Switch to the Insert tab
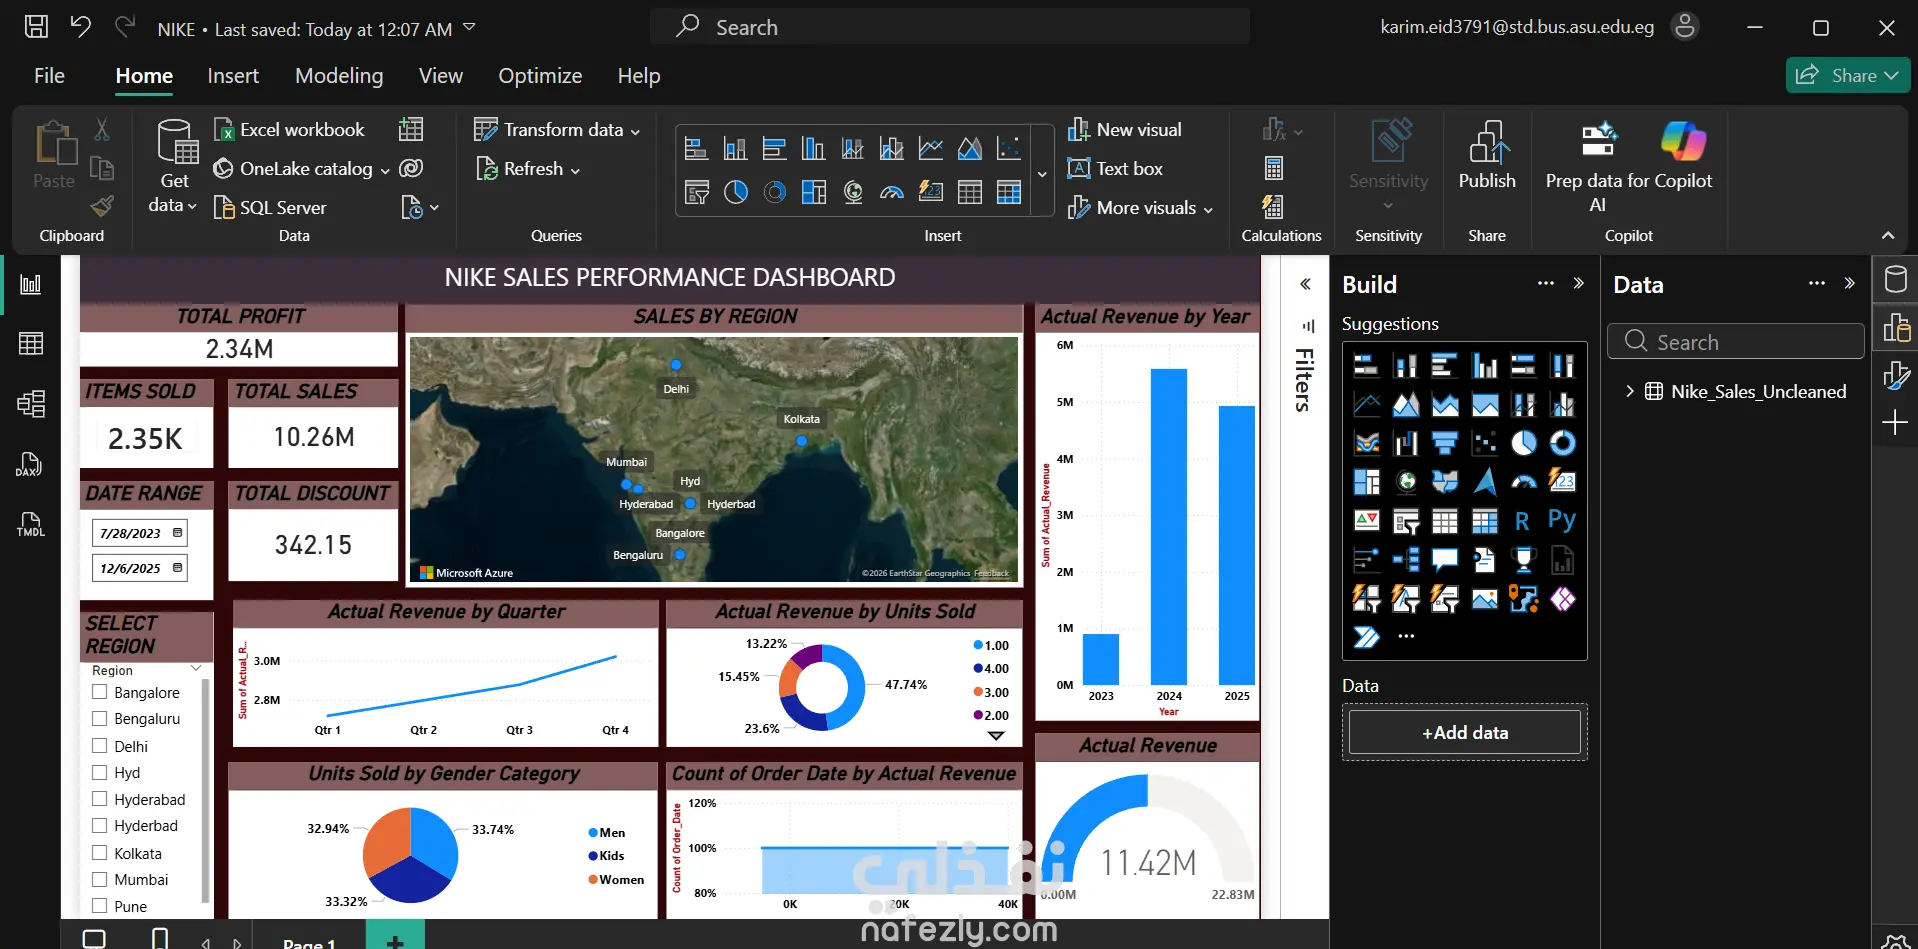 (x=233, y=76)
